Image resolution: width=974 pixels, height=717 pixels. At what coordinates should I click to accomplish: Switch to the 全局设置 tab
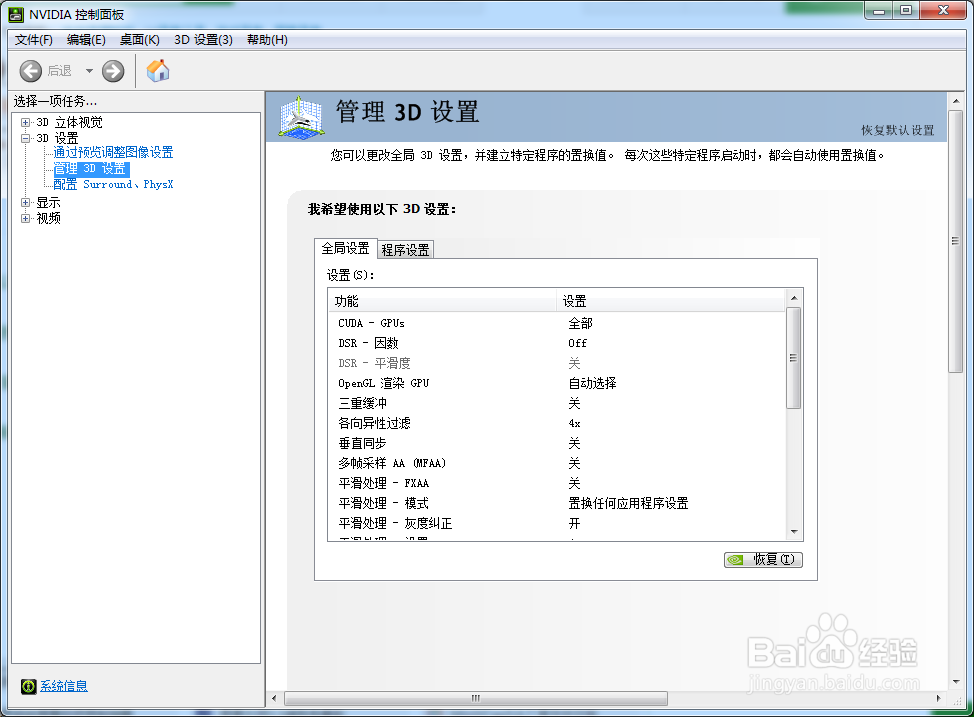(x=345, y=249)
